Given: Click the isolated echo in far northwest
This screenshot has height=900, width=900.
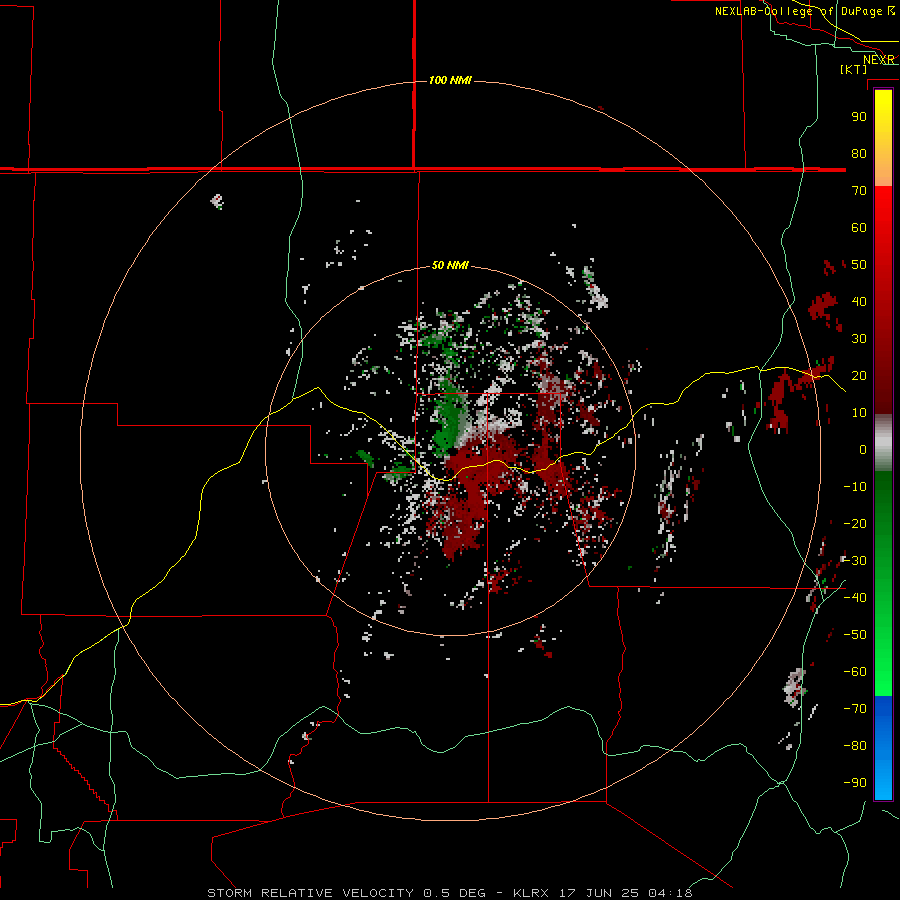Looking at the screenshot, I should point(217,201).
